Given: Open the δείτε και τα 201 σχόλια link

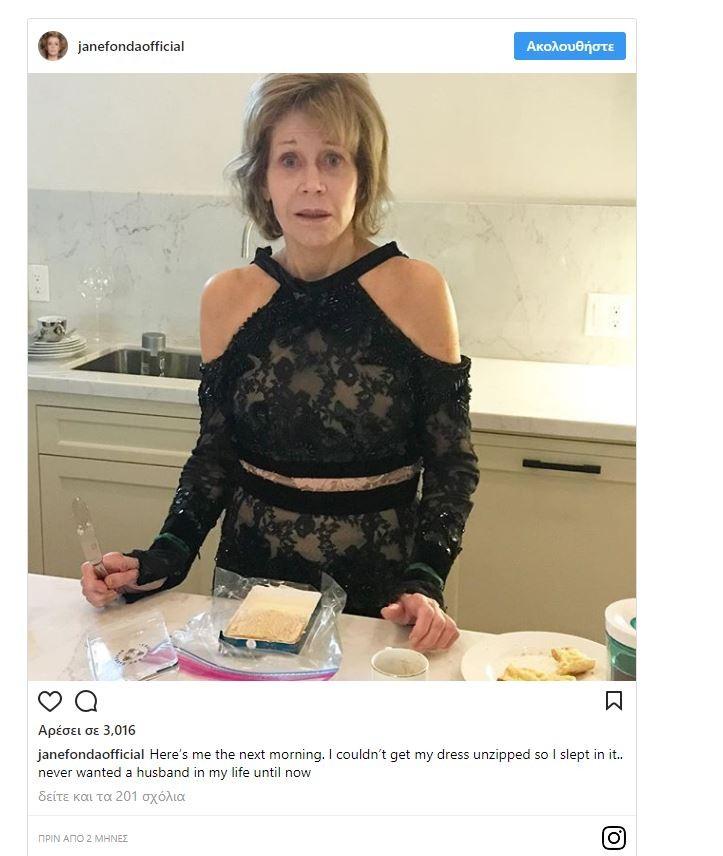Looking at the screenshot, I should (112, 797).
